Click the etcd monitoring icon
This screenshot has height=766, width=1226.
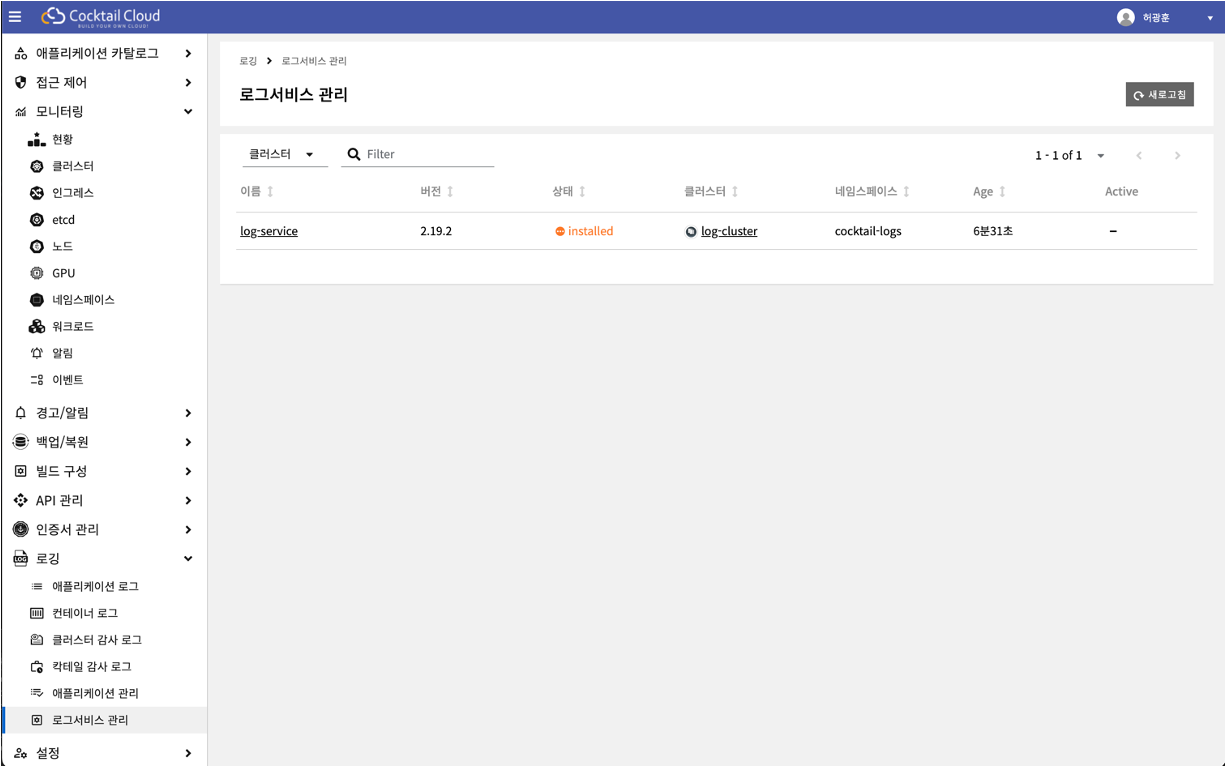tap(37, 220)
